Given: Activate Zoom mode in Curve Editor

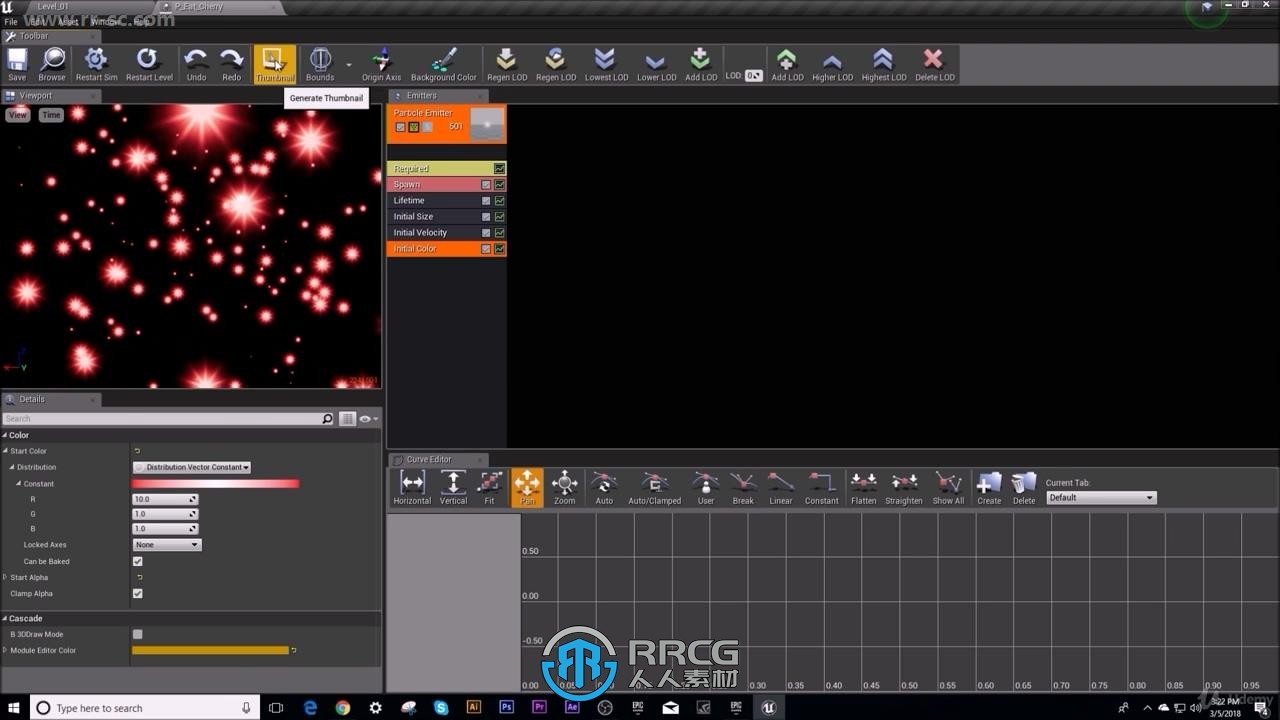Looking at the screenshot, I should pos(564,488).
